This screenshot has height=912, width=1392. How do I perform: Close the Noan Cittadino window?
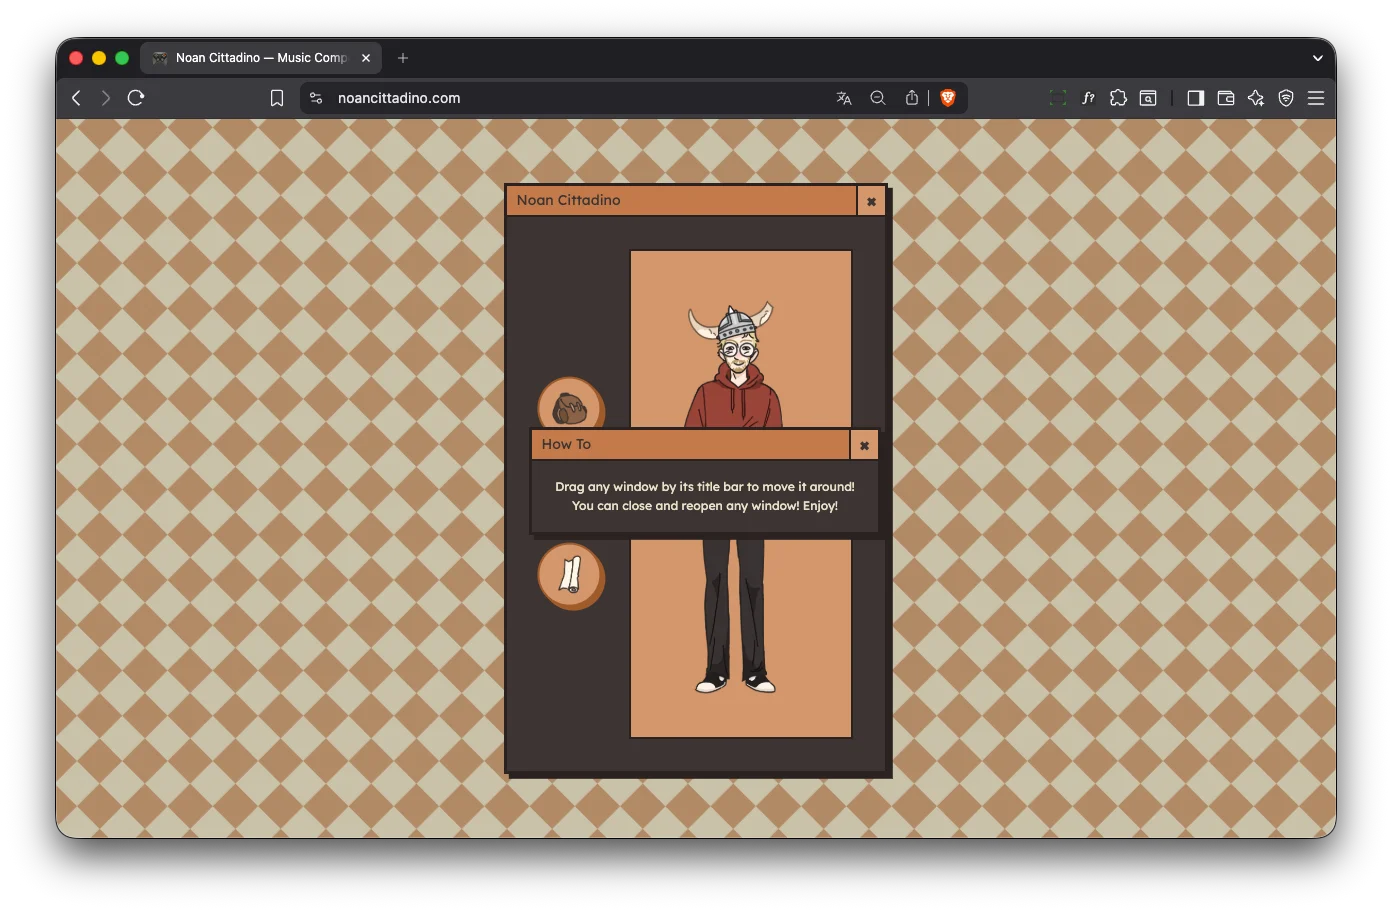click(x=871, y=201)
